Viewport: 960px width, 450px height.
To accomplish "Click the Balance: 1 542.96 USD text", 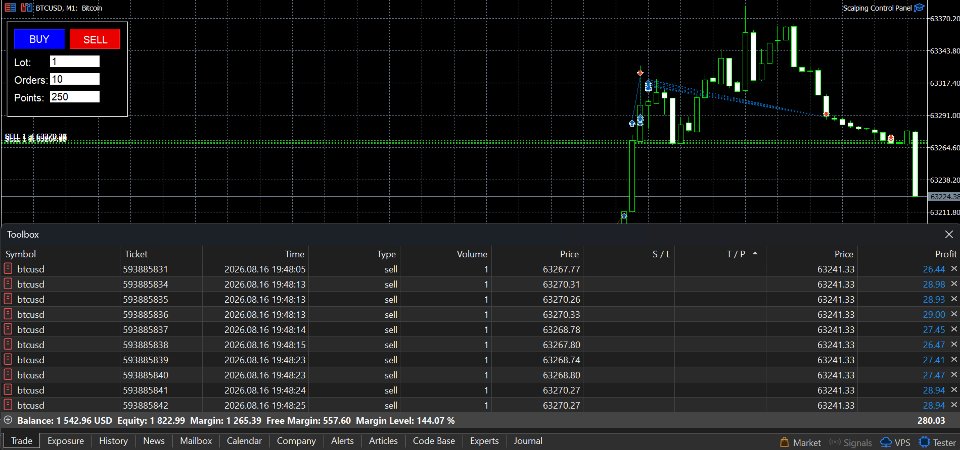I will [65, 421].
